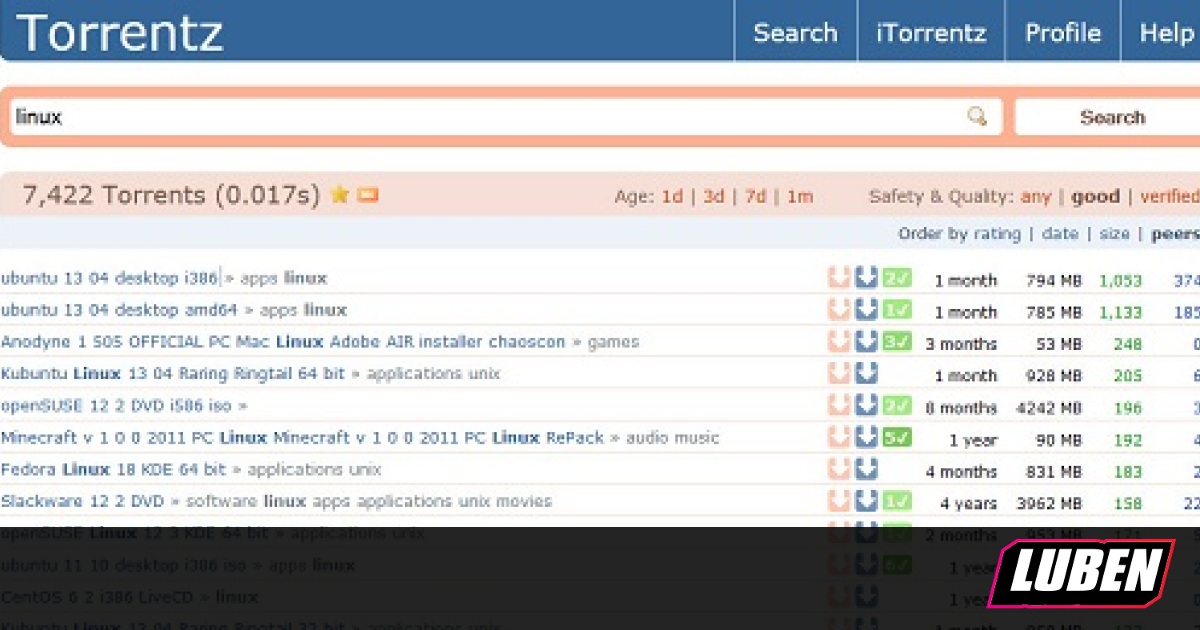Image resolution: width=1200 pixels, height=630 pixels.
Task: Open the Kubuntu Linux 13 04 64 bit torrent
Action: coord(172,374)
